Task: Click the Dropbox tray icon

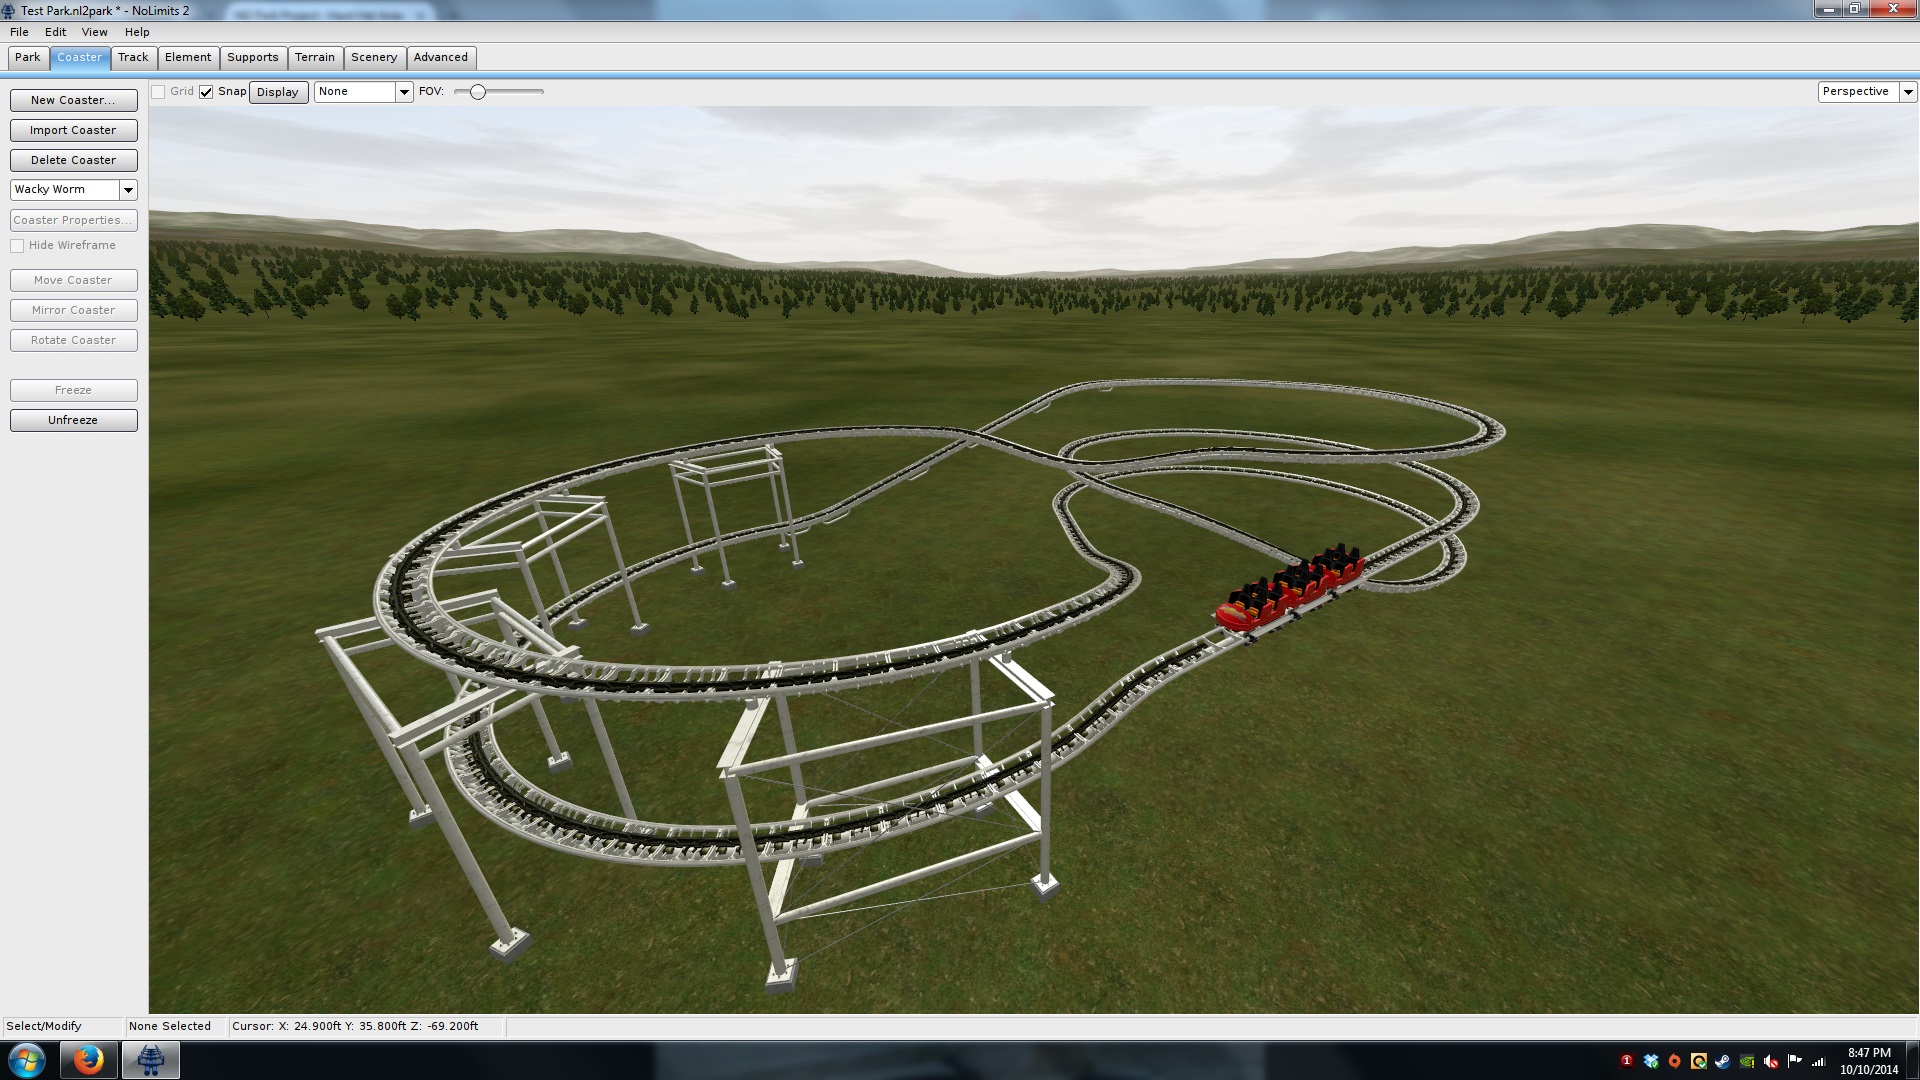Action: click(x=1651, y=1062)
